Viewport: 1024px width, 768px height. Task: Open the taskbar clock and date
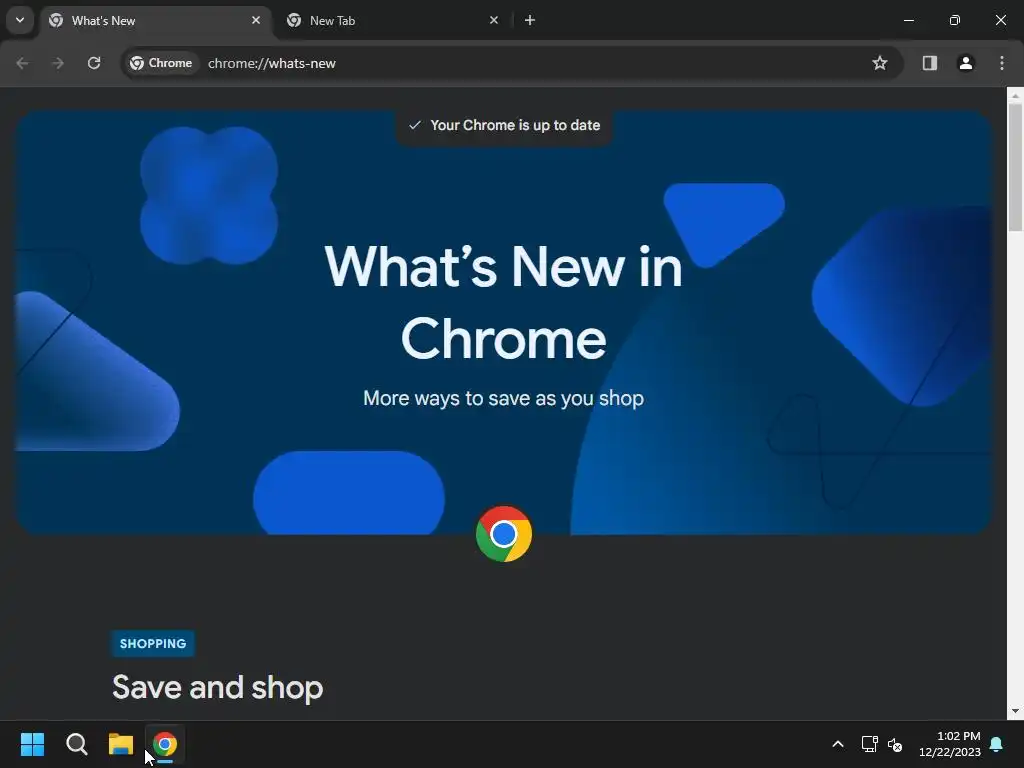(950, 744)
